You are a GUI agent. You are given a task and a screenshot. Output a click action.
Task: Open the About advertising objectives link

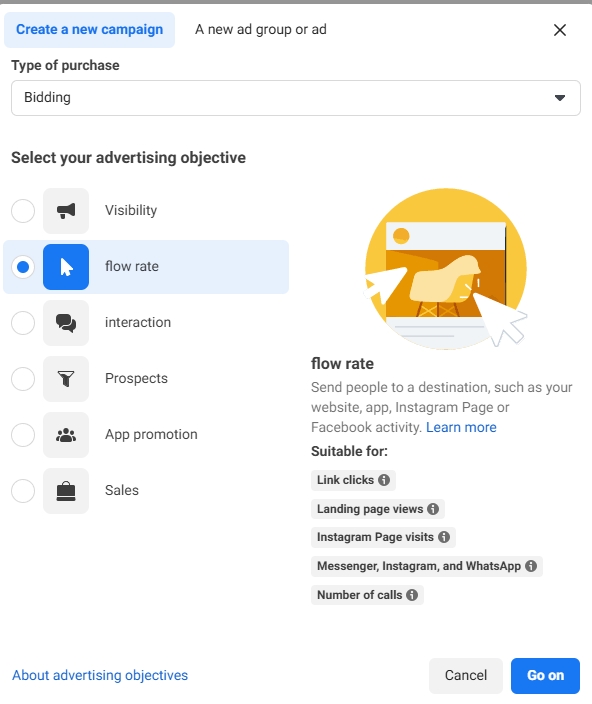[x=100, y=675]
